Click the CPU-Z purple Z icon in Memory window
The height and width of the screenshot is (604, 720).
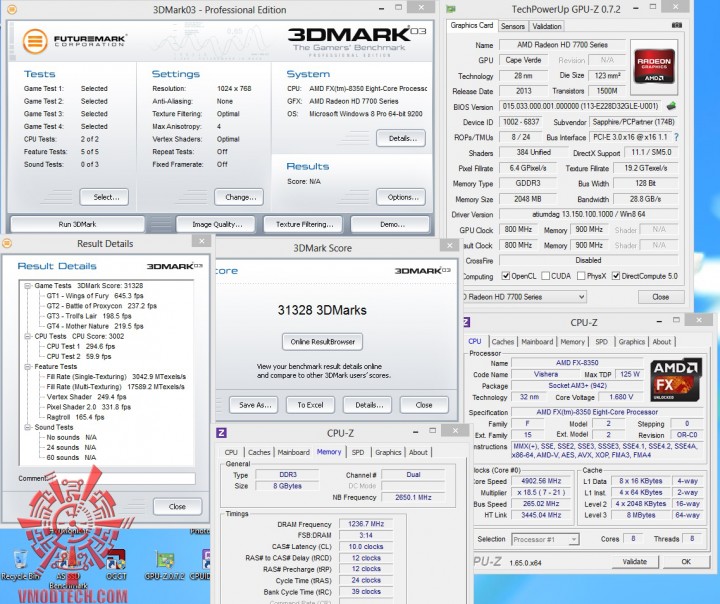point(221,433)
